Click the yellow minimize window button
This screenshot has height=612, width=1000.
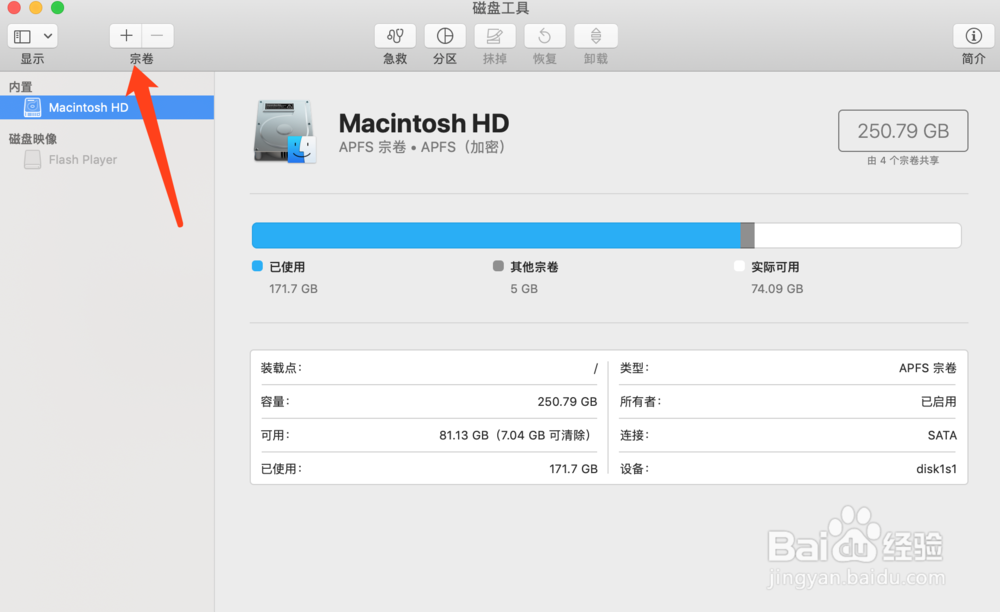pos(36,8)
